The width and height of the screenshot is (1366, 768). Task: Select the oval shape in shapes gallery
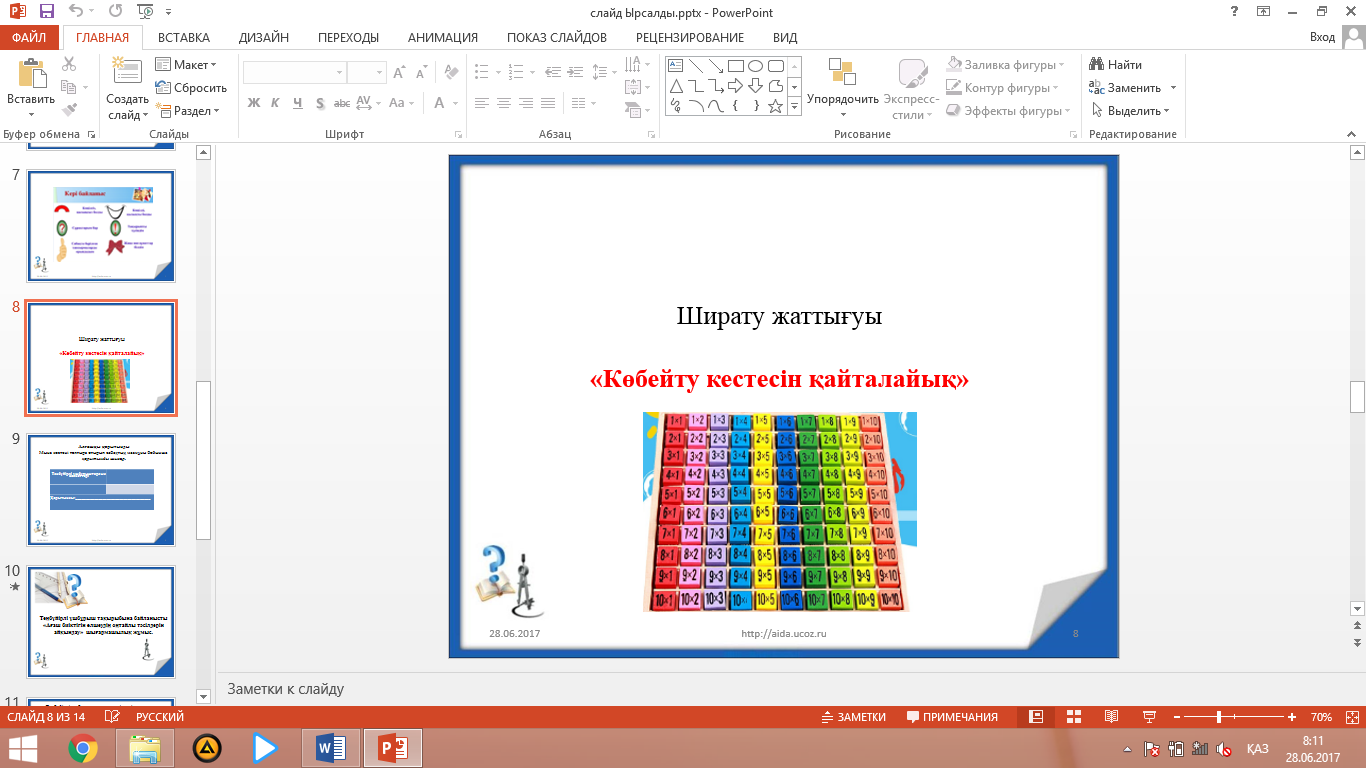pos(755,66)
